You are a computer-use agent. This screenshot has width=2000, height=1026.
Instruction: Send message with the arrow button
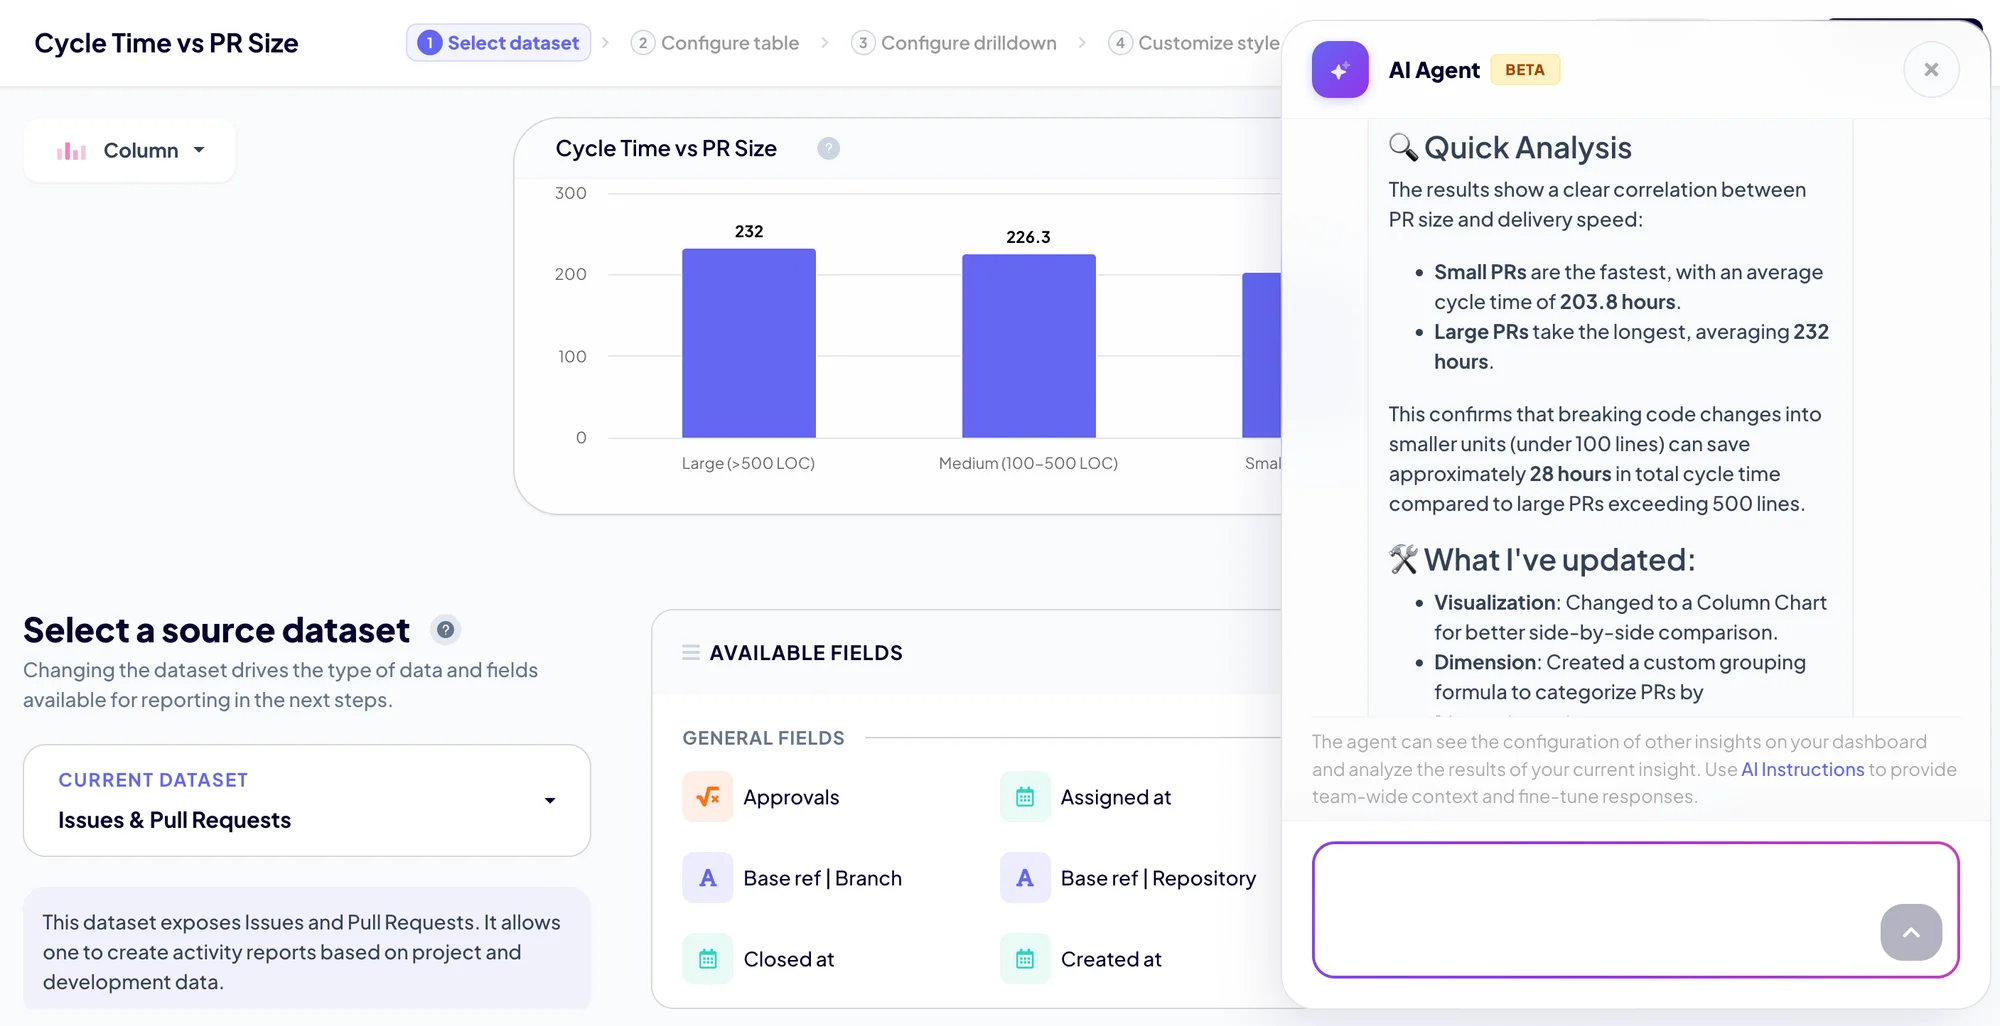click(1911, 932)
